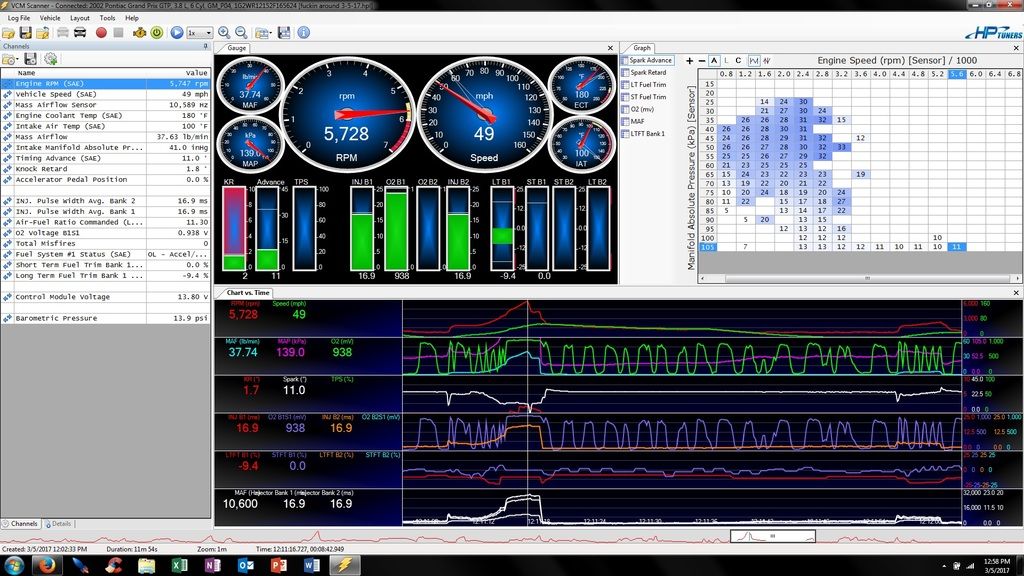
Task: Close the Chart vs. Time panel
Action: [x=1016, y=293]
